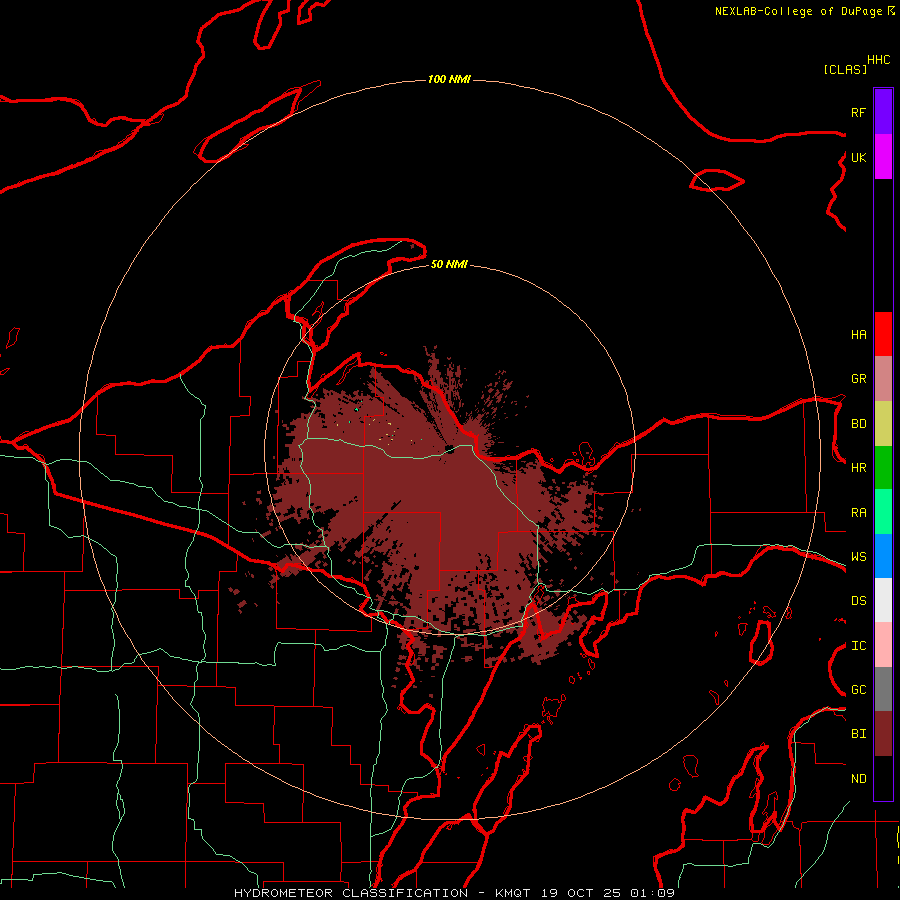Click the RF legend label
Screen dimensions: 900x900
(x=858, y=112)
